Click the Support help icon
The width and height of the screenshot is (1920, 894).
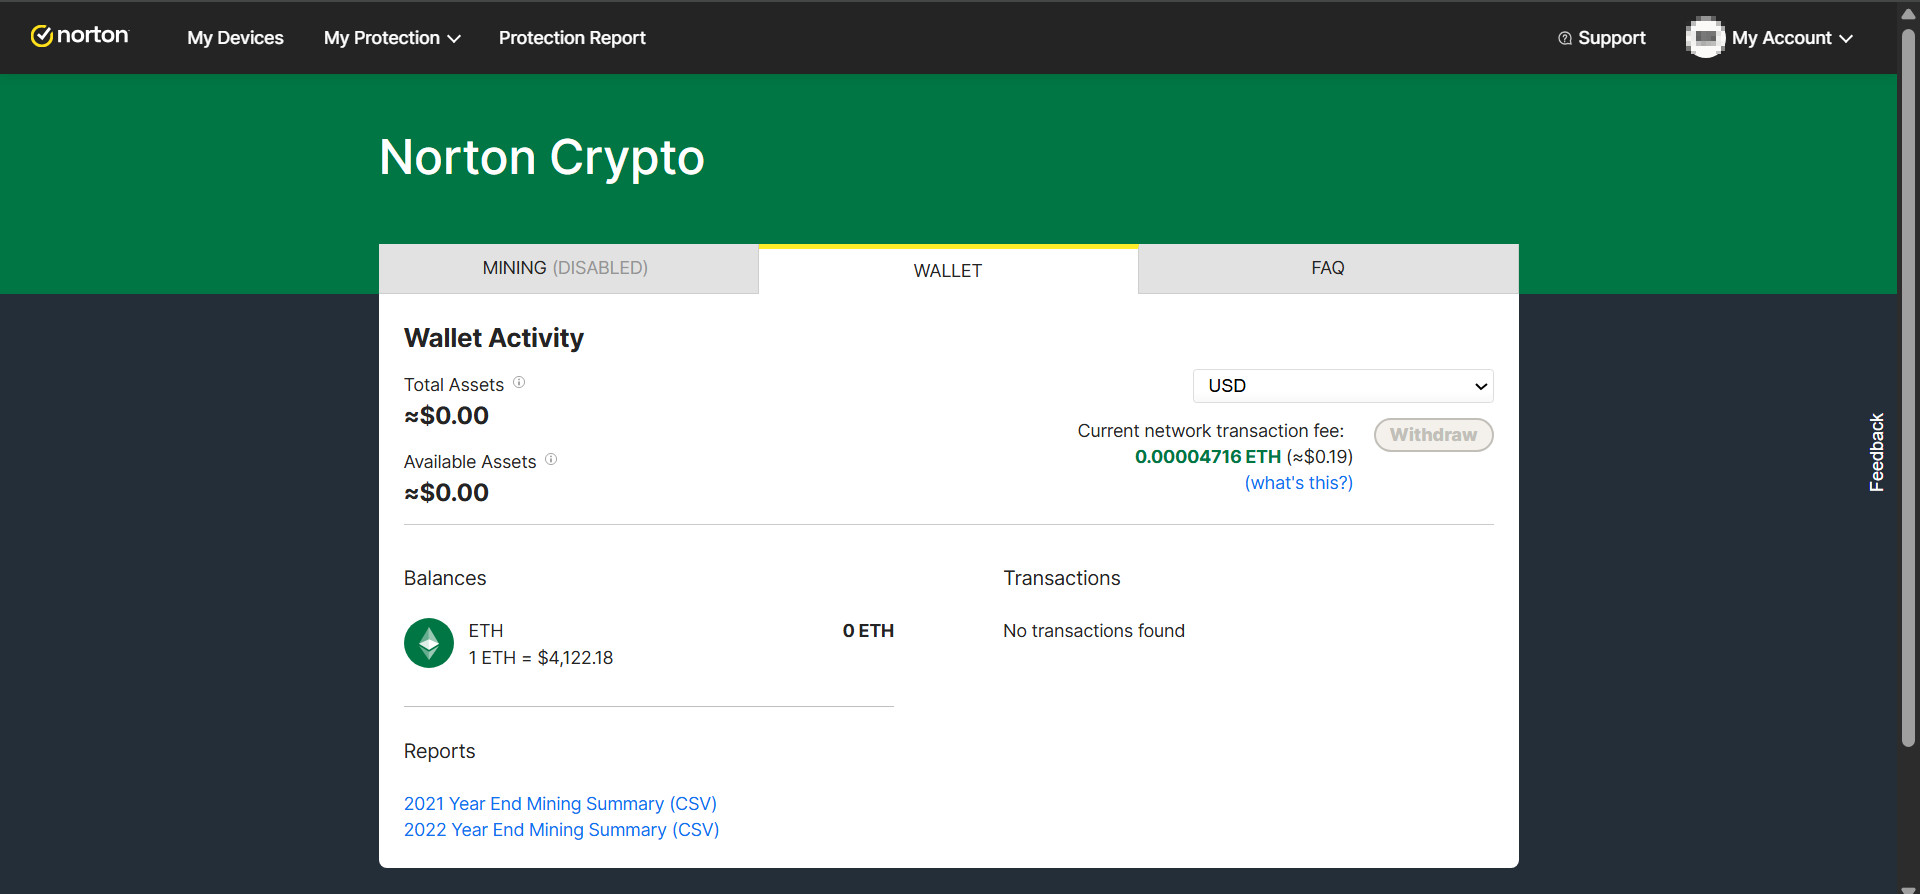coord(1565,38)
